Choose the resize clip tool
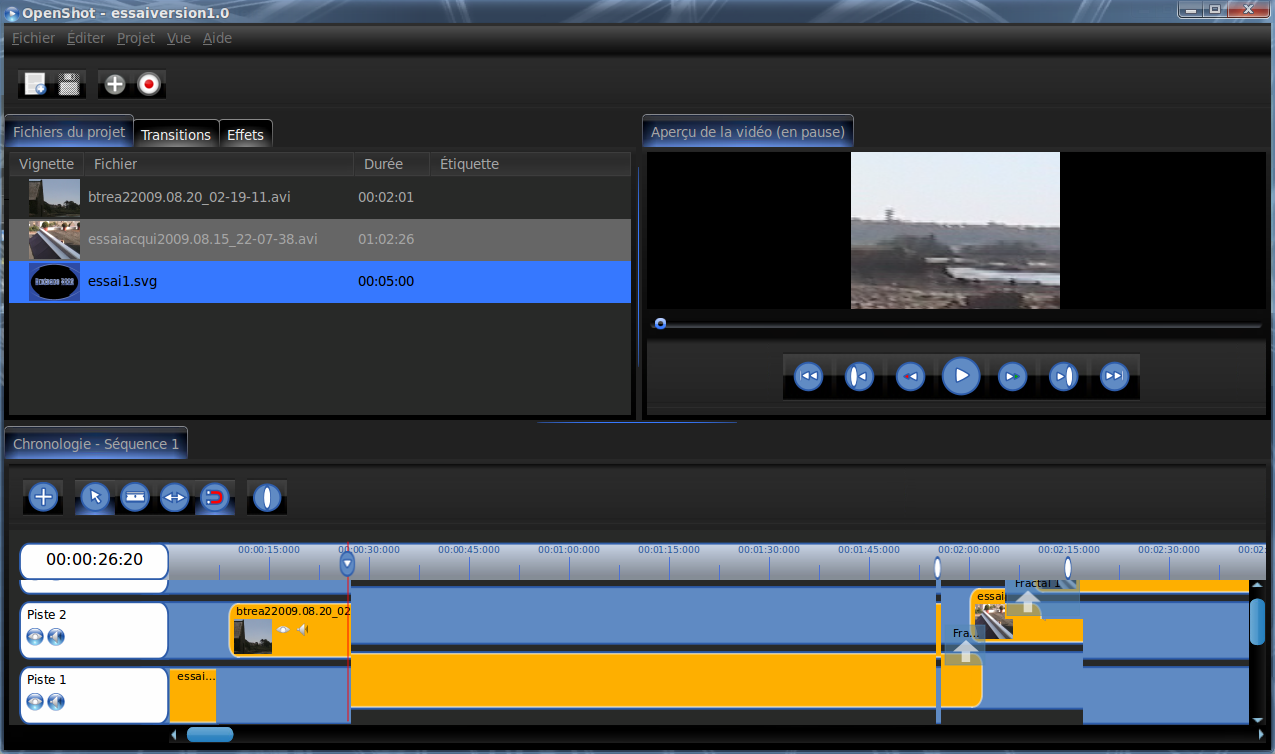Viewport: 1275px width, 754px height. [x=174, y=497]
